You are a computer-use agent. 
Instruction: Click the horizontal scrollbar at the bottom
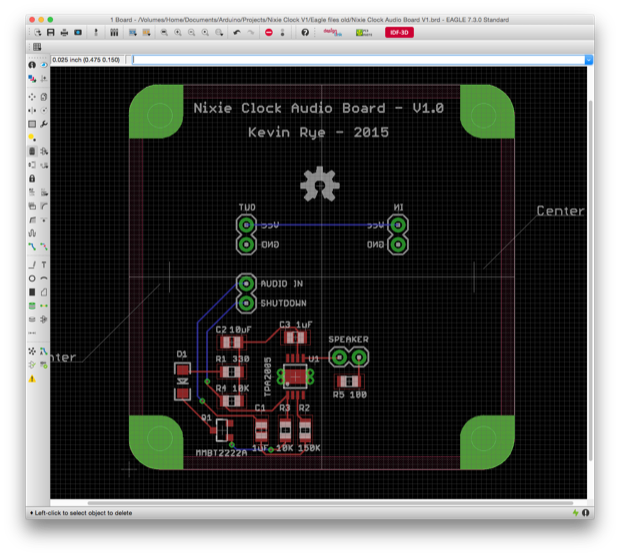tap(330, 503)
